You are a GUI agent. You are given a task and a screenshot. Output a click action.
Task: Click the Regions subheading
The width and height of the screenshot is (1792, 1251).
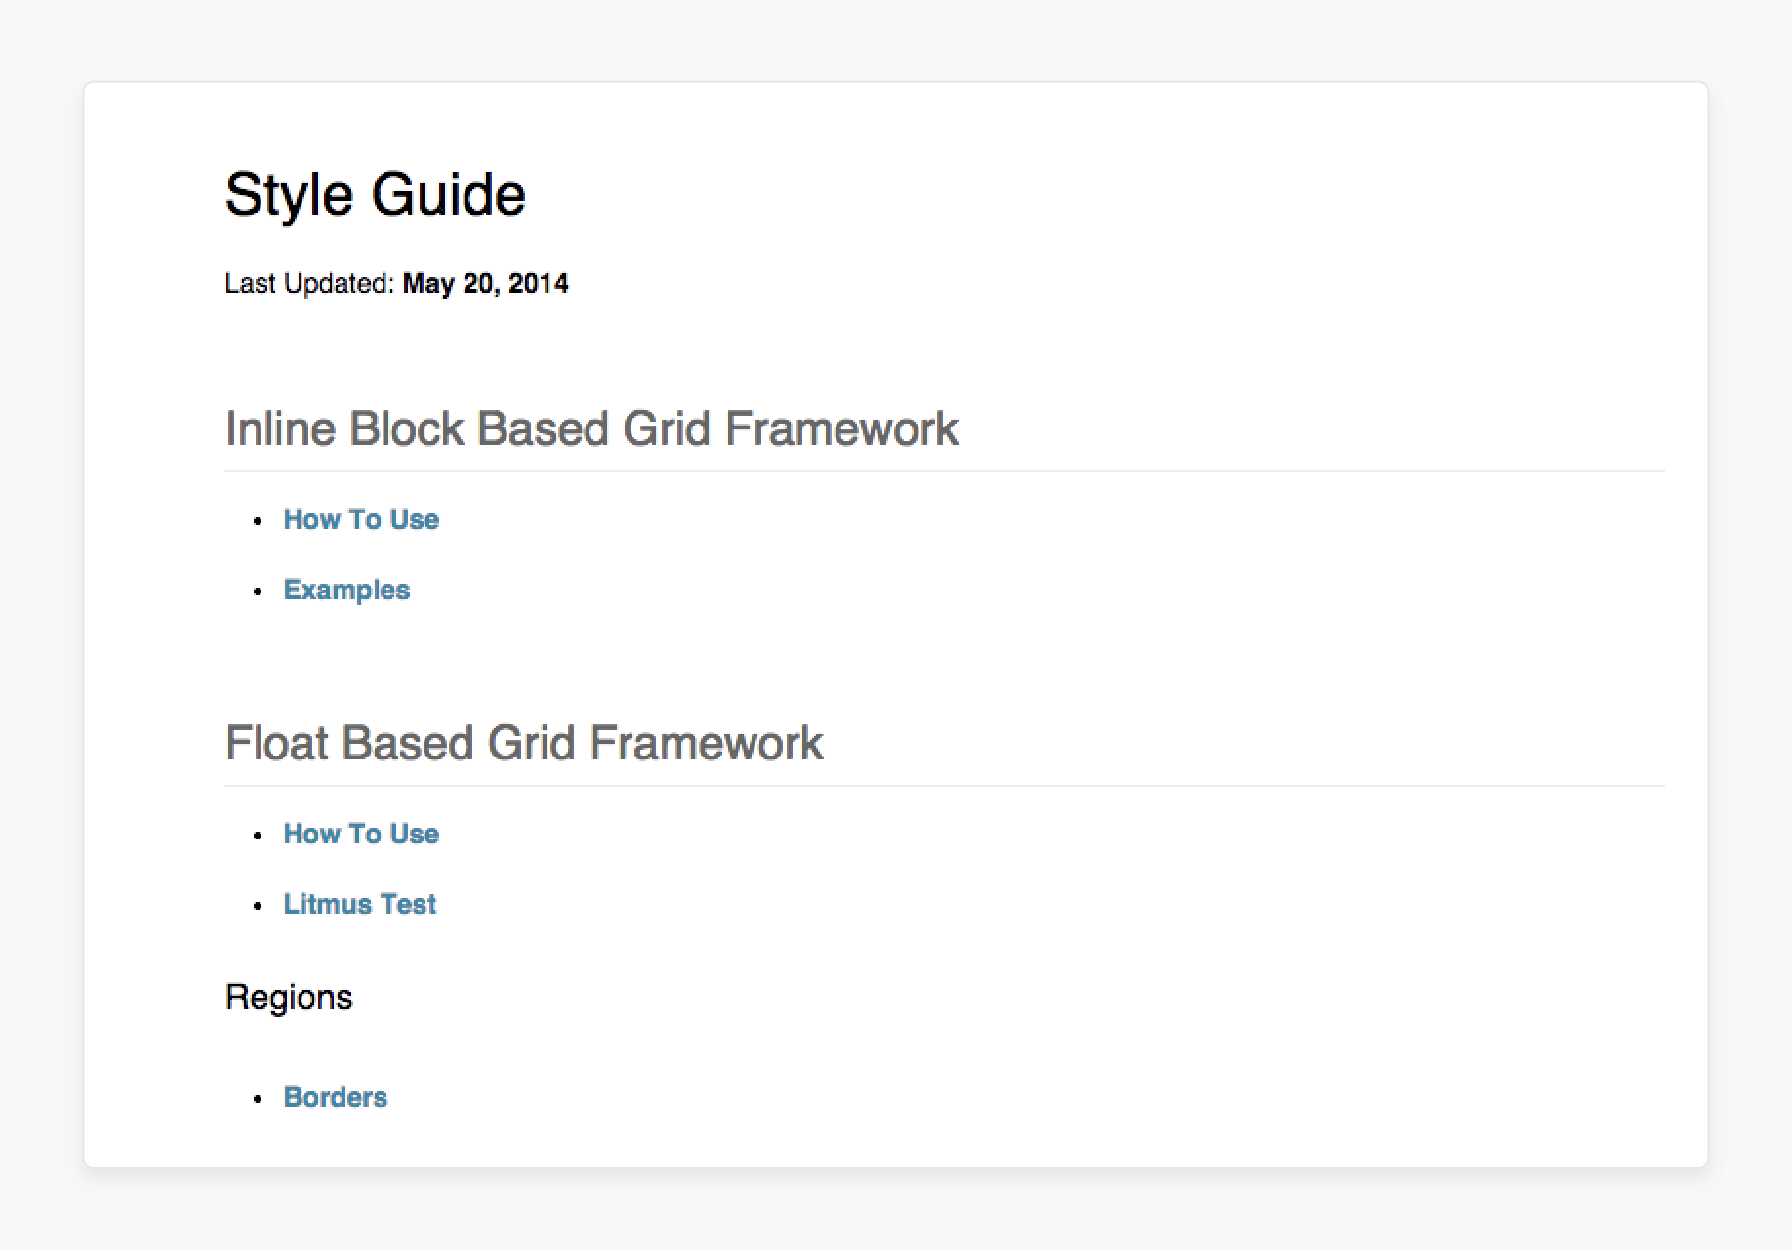tap(288, 997)
